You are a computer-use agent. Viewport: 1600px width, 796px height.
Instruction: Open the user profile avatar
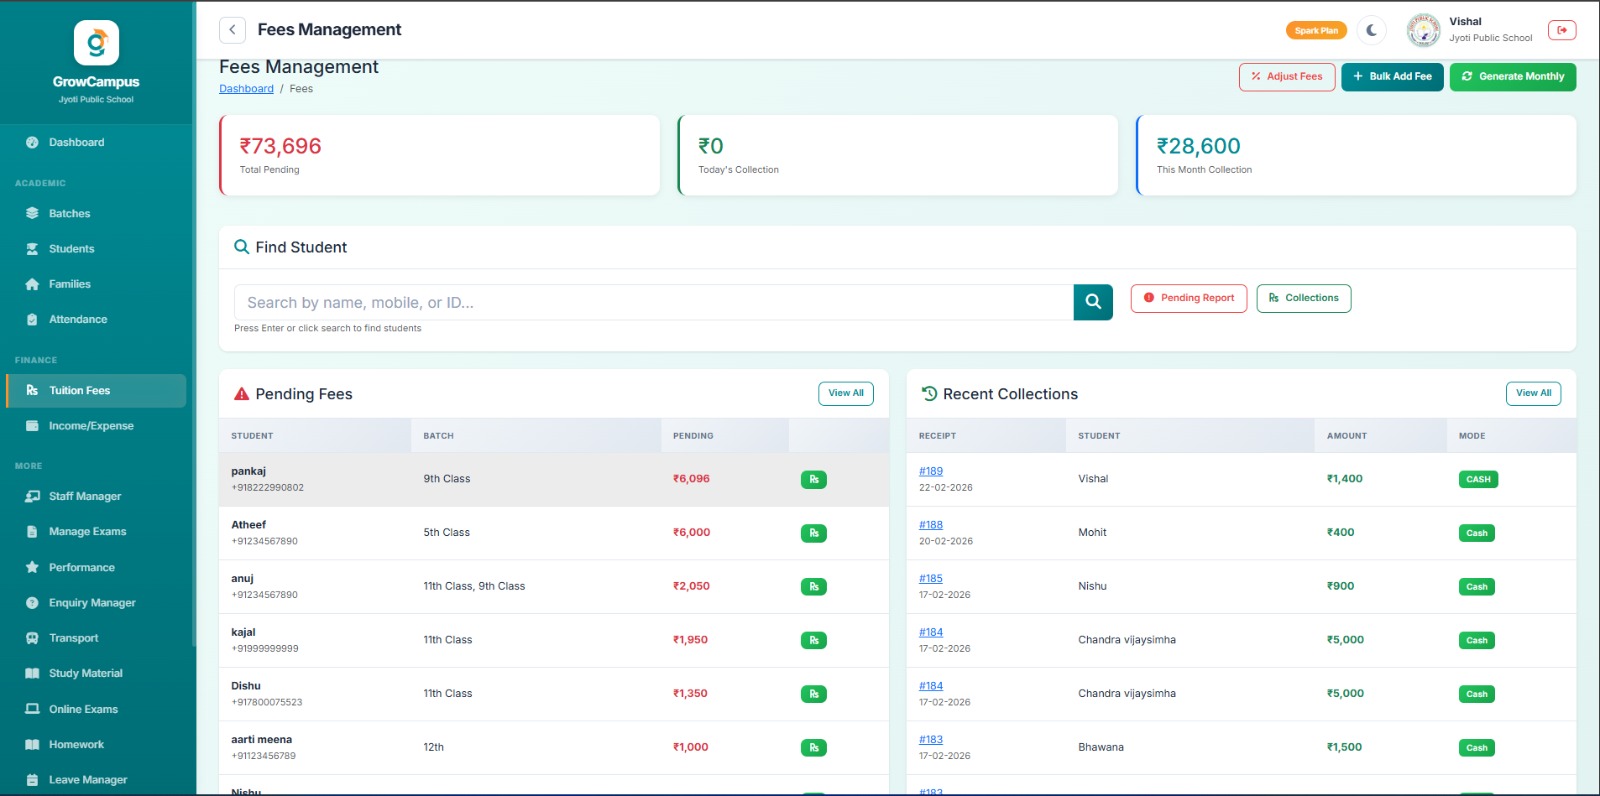(1423, 30)
